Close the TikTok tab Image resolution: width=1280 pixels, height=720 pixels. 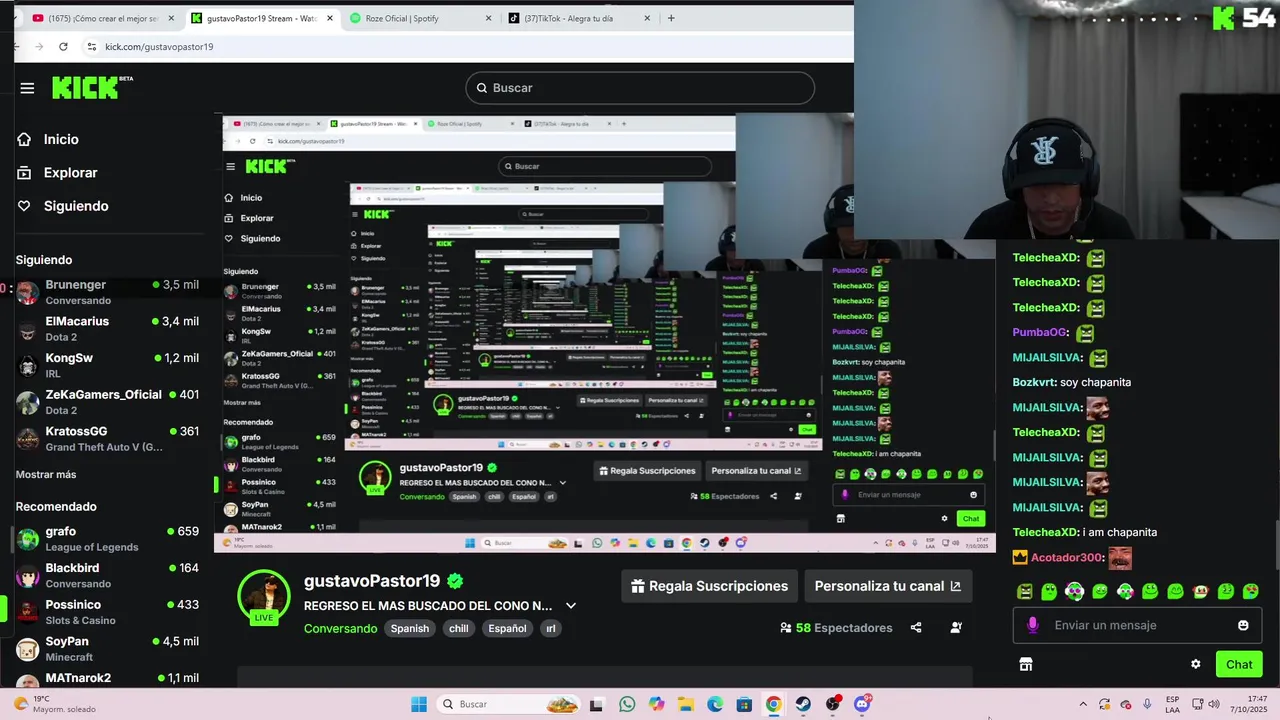click(647, 18)
